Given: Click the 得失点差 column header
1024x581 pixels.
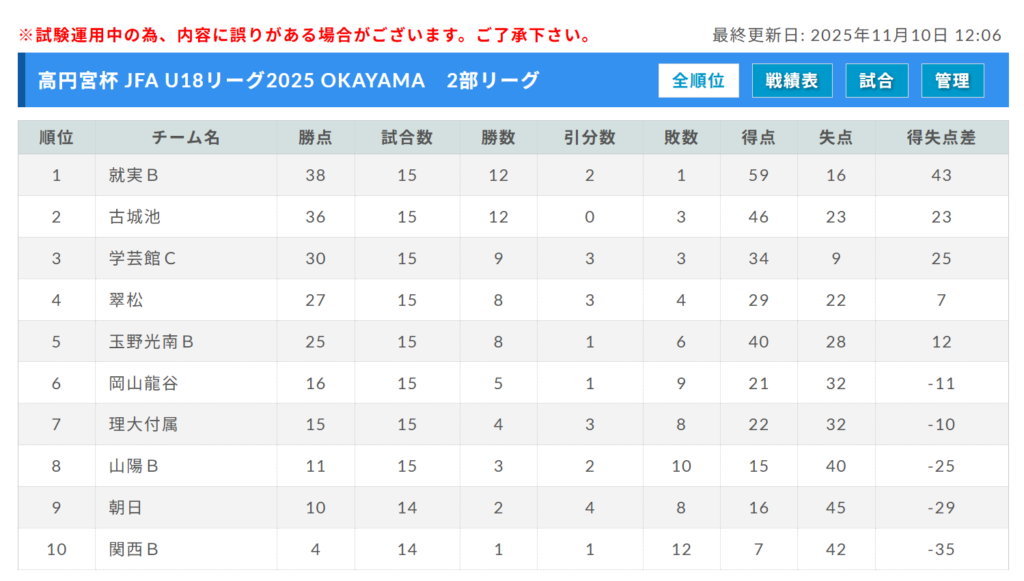Looking at the screenshot, I should 940,138.
